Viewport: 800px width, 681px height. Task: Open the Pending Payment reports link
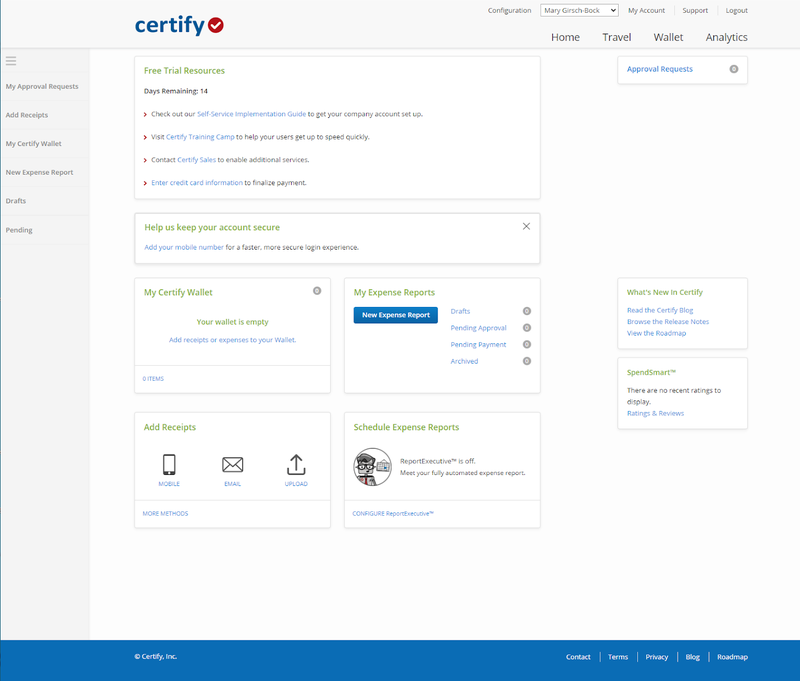(x=478, y=345)
